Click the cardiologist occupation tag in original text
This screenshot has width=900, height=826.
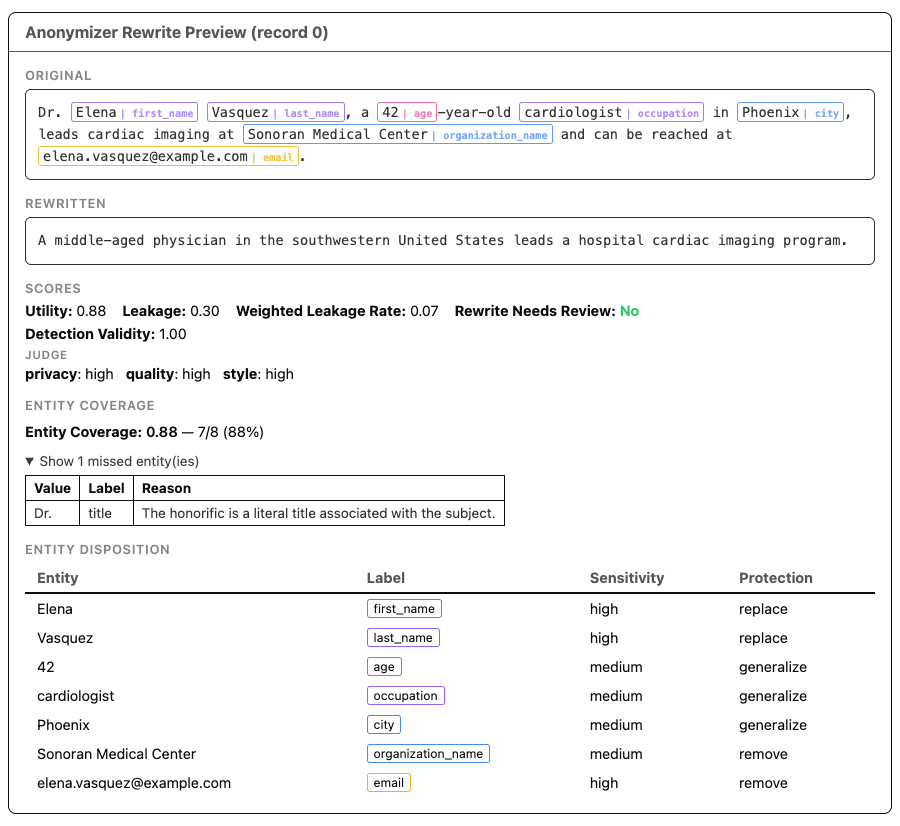tap(611, 113)
